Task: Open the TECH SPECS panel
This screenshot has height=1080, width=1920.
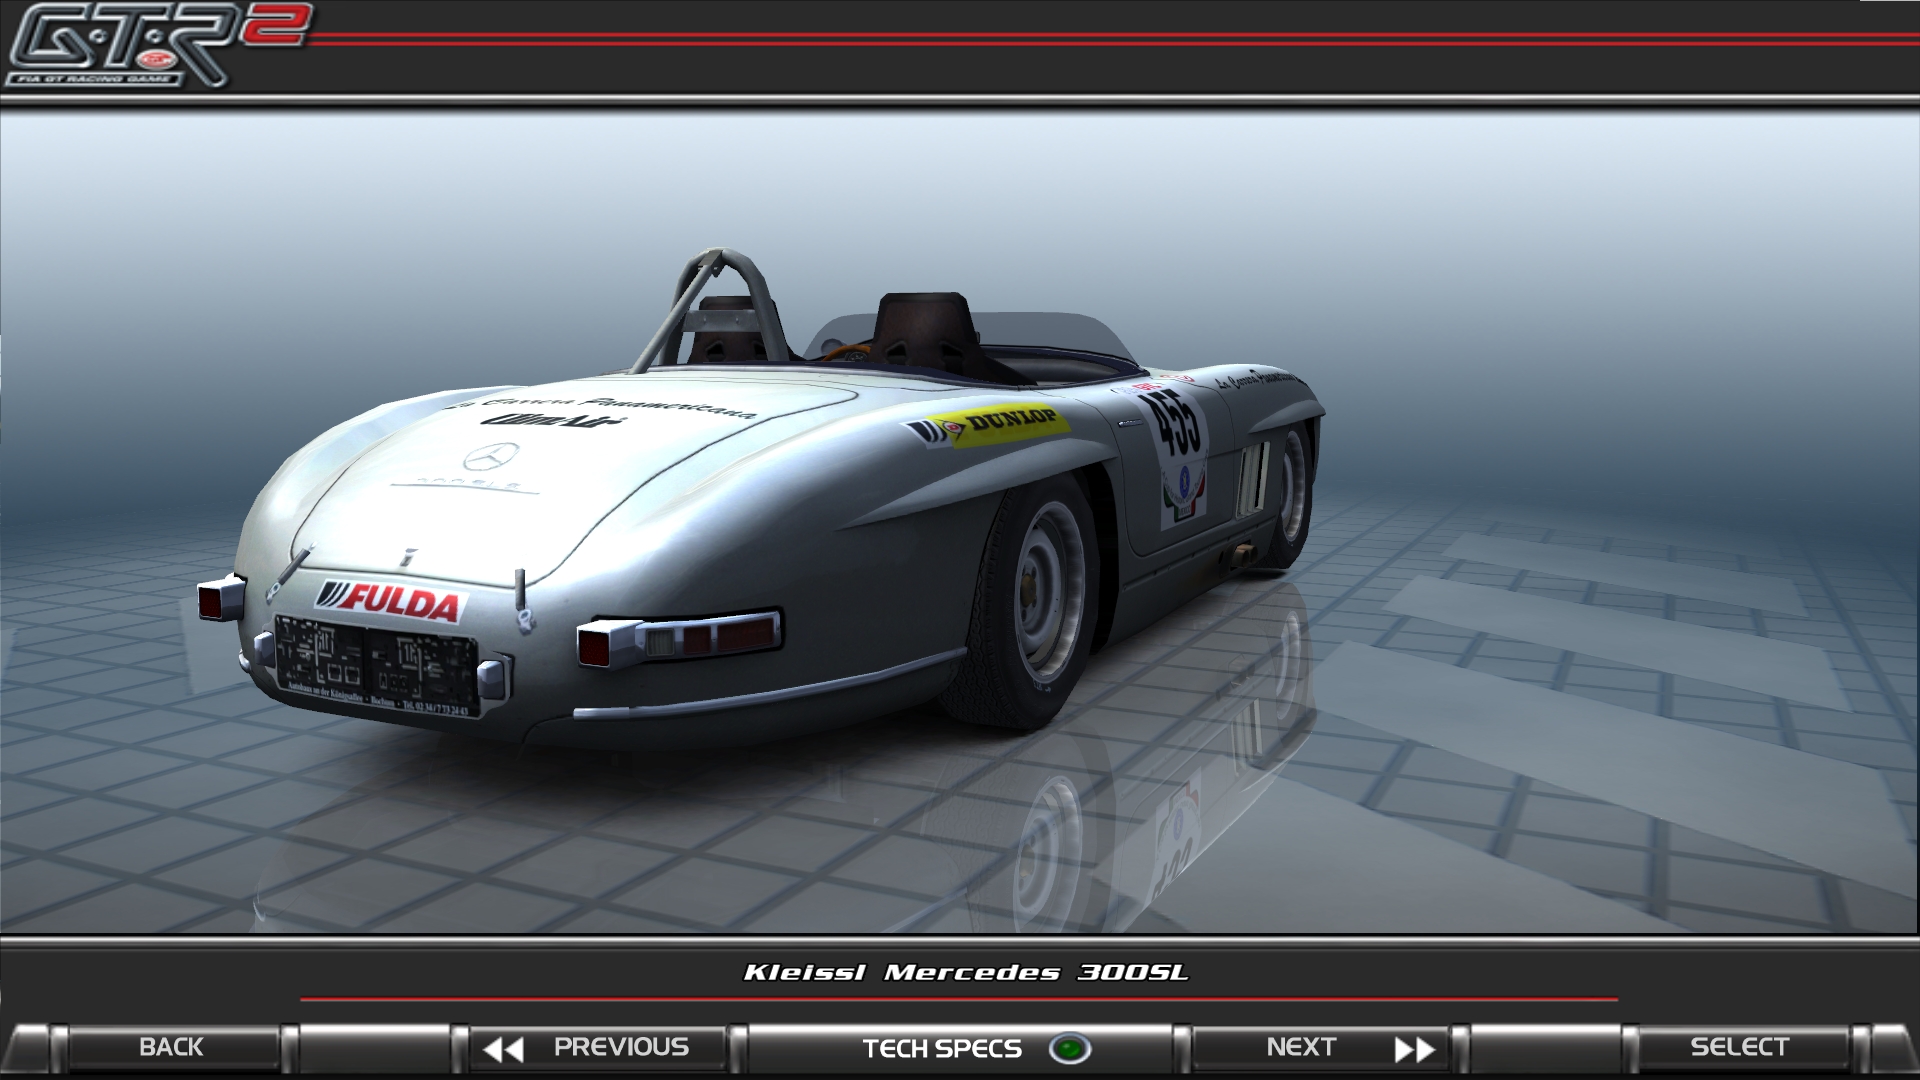Action: [960, 1047]
